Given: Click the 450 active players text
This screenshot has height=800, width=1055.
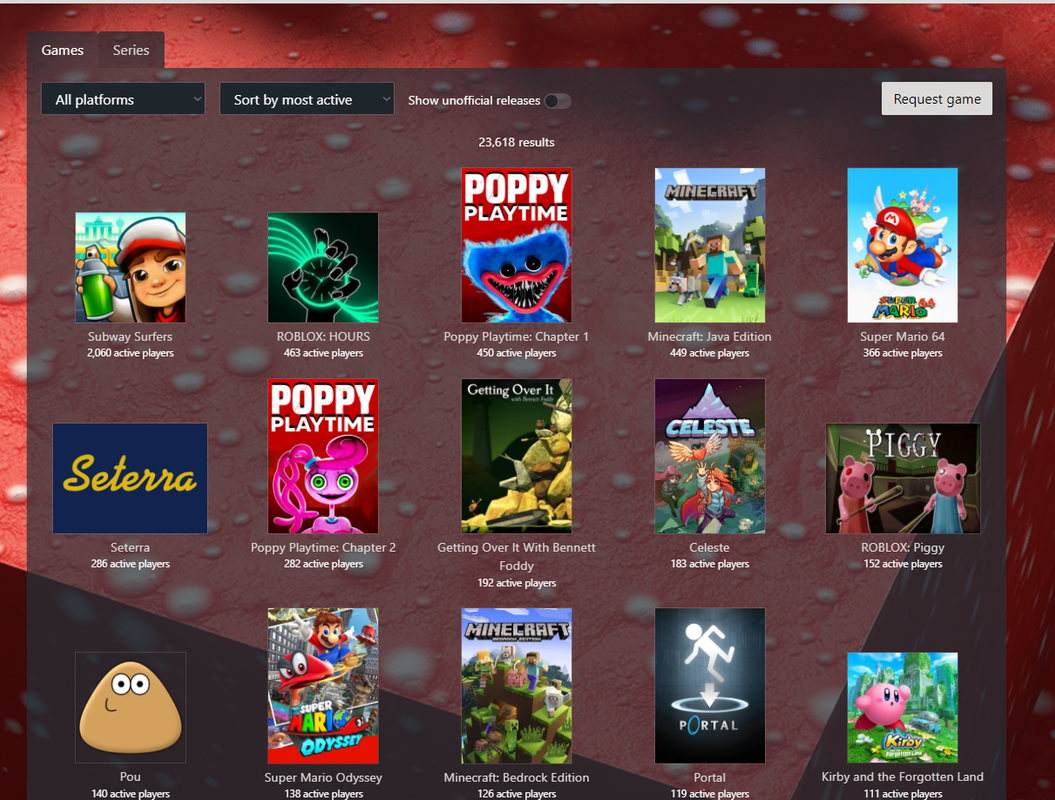Looking at the screenshot, I should (x=516, y=353).
